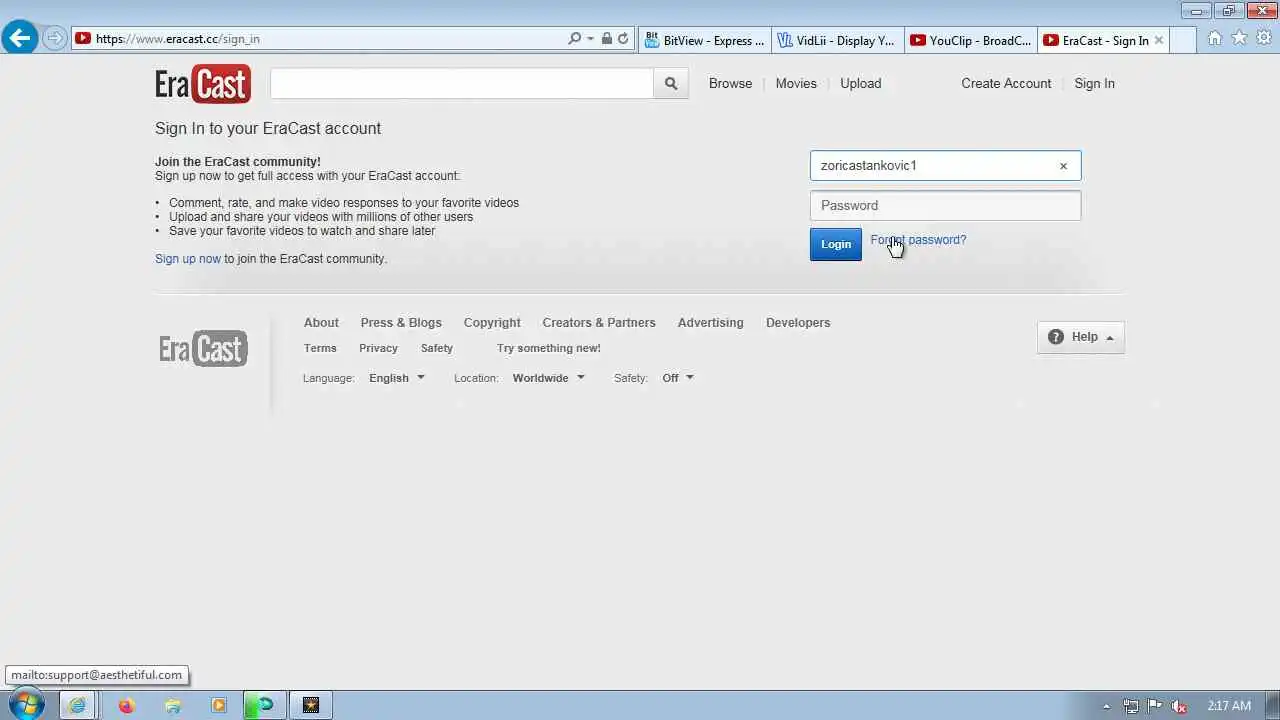1280x720 pixels.
Task: Open the Terms footer link
Action: click(320, 348)
